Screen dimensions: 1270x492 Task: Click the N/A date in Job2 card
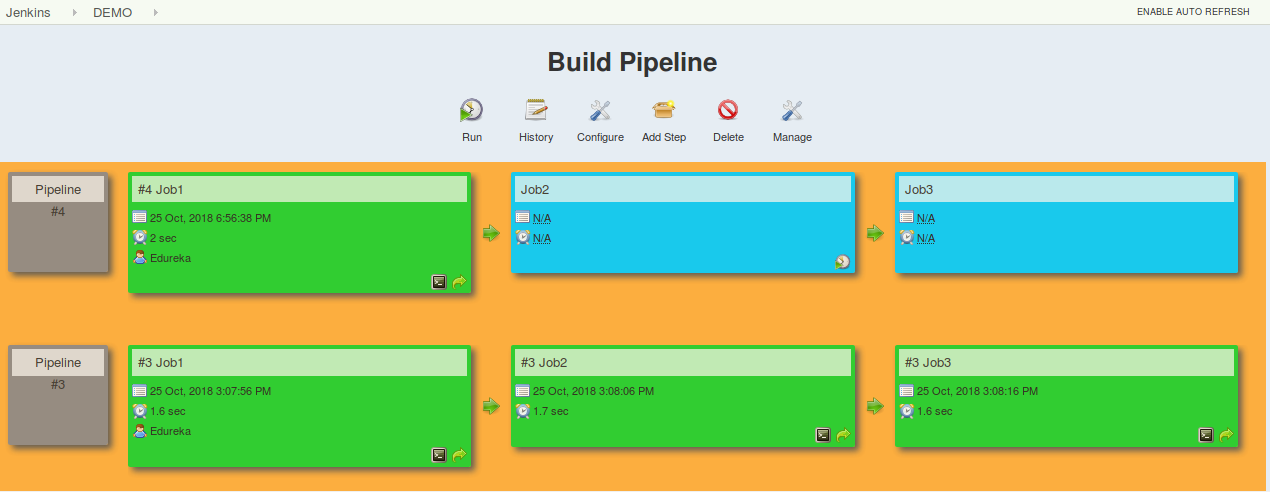coord(542,218)
